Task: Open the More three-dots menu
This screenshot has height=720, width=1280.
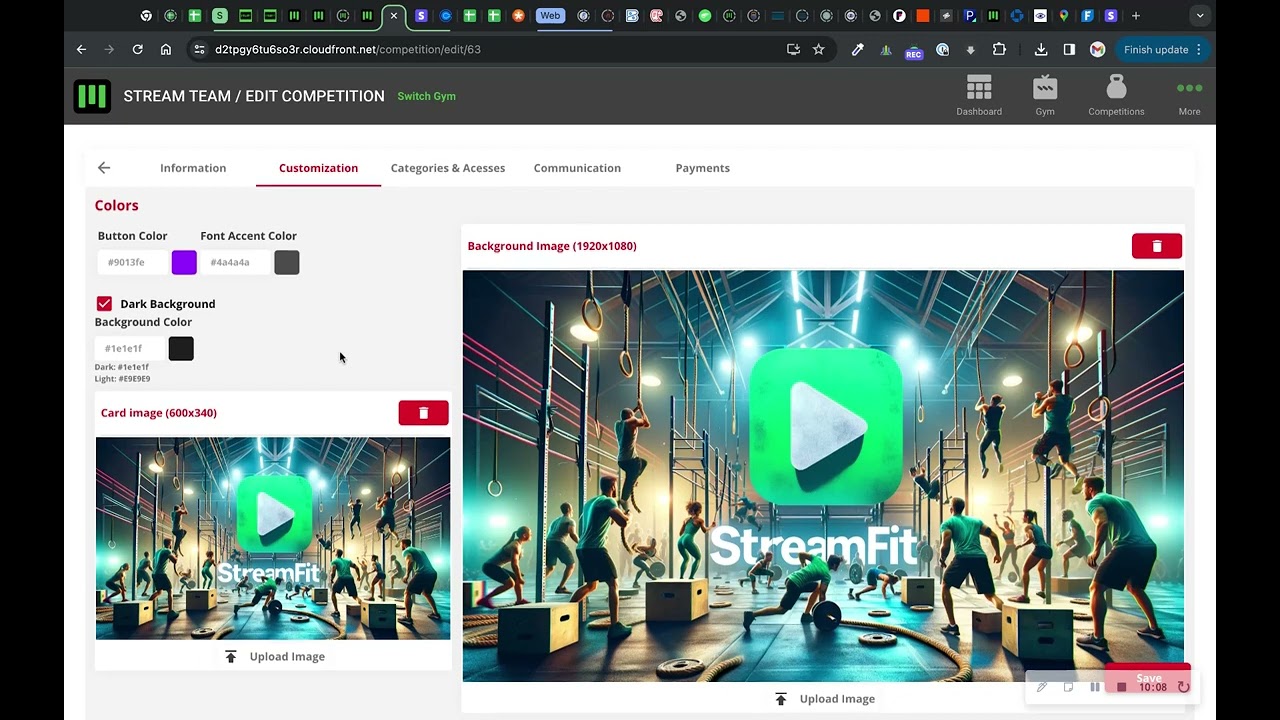Action: pyautogui.click(x=1189, y=88)
